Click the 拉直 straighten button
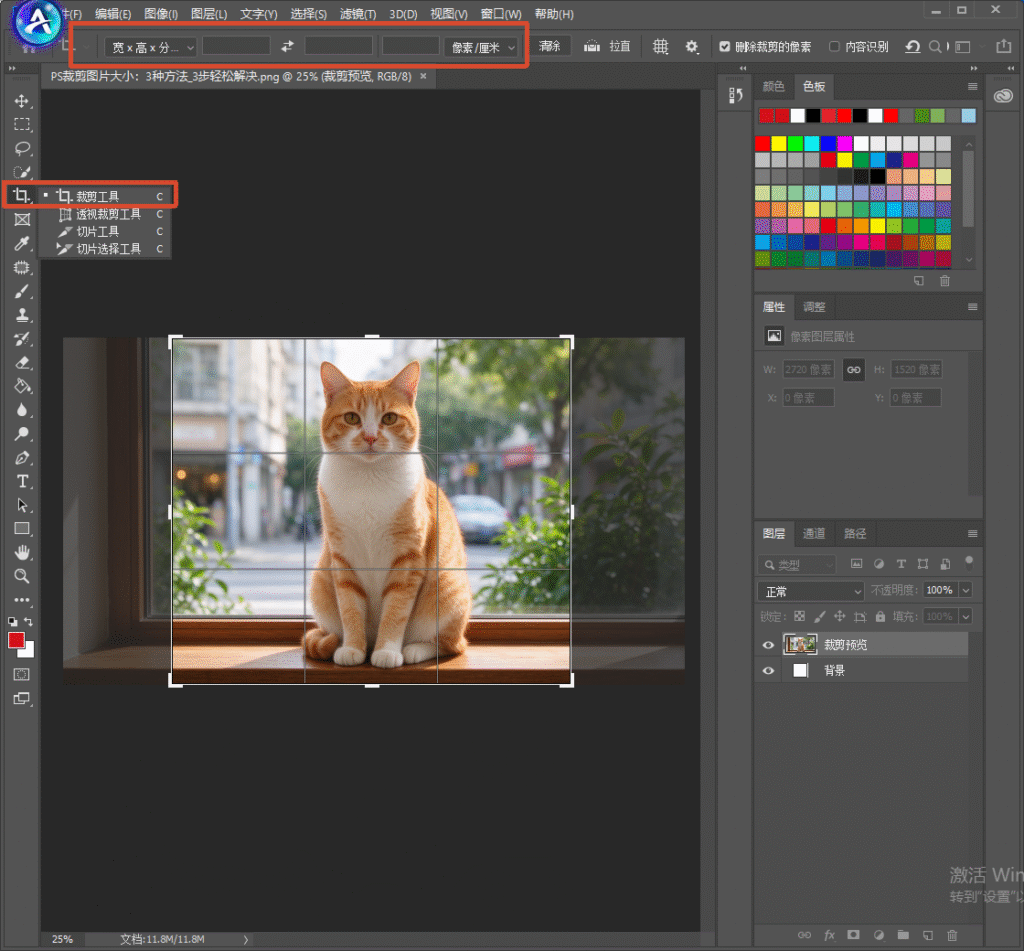This screenshot has height=951, width=1024. coord(607,46)
